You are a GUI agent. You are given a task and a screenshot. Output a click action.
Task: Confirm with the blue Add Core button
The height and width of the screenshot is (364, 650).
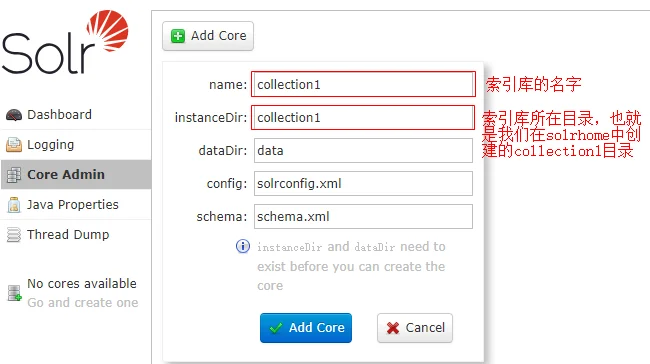(306, 328)
